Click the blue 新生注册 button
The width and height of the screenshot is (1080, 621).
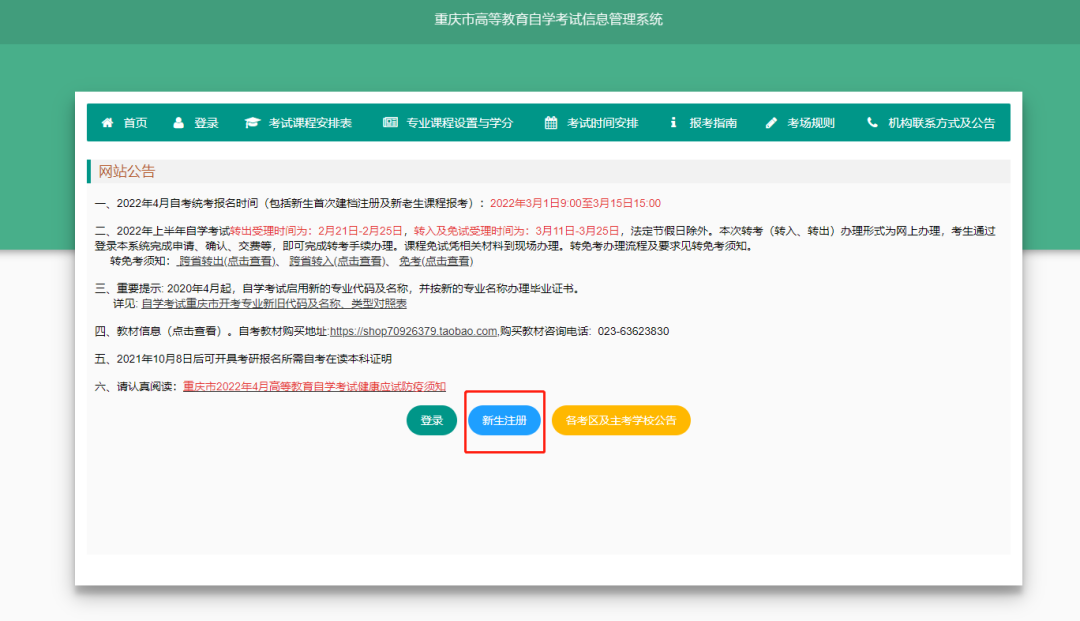pyautogui.click(x=505, y=420)
